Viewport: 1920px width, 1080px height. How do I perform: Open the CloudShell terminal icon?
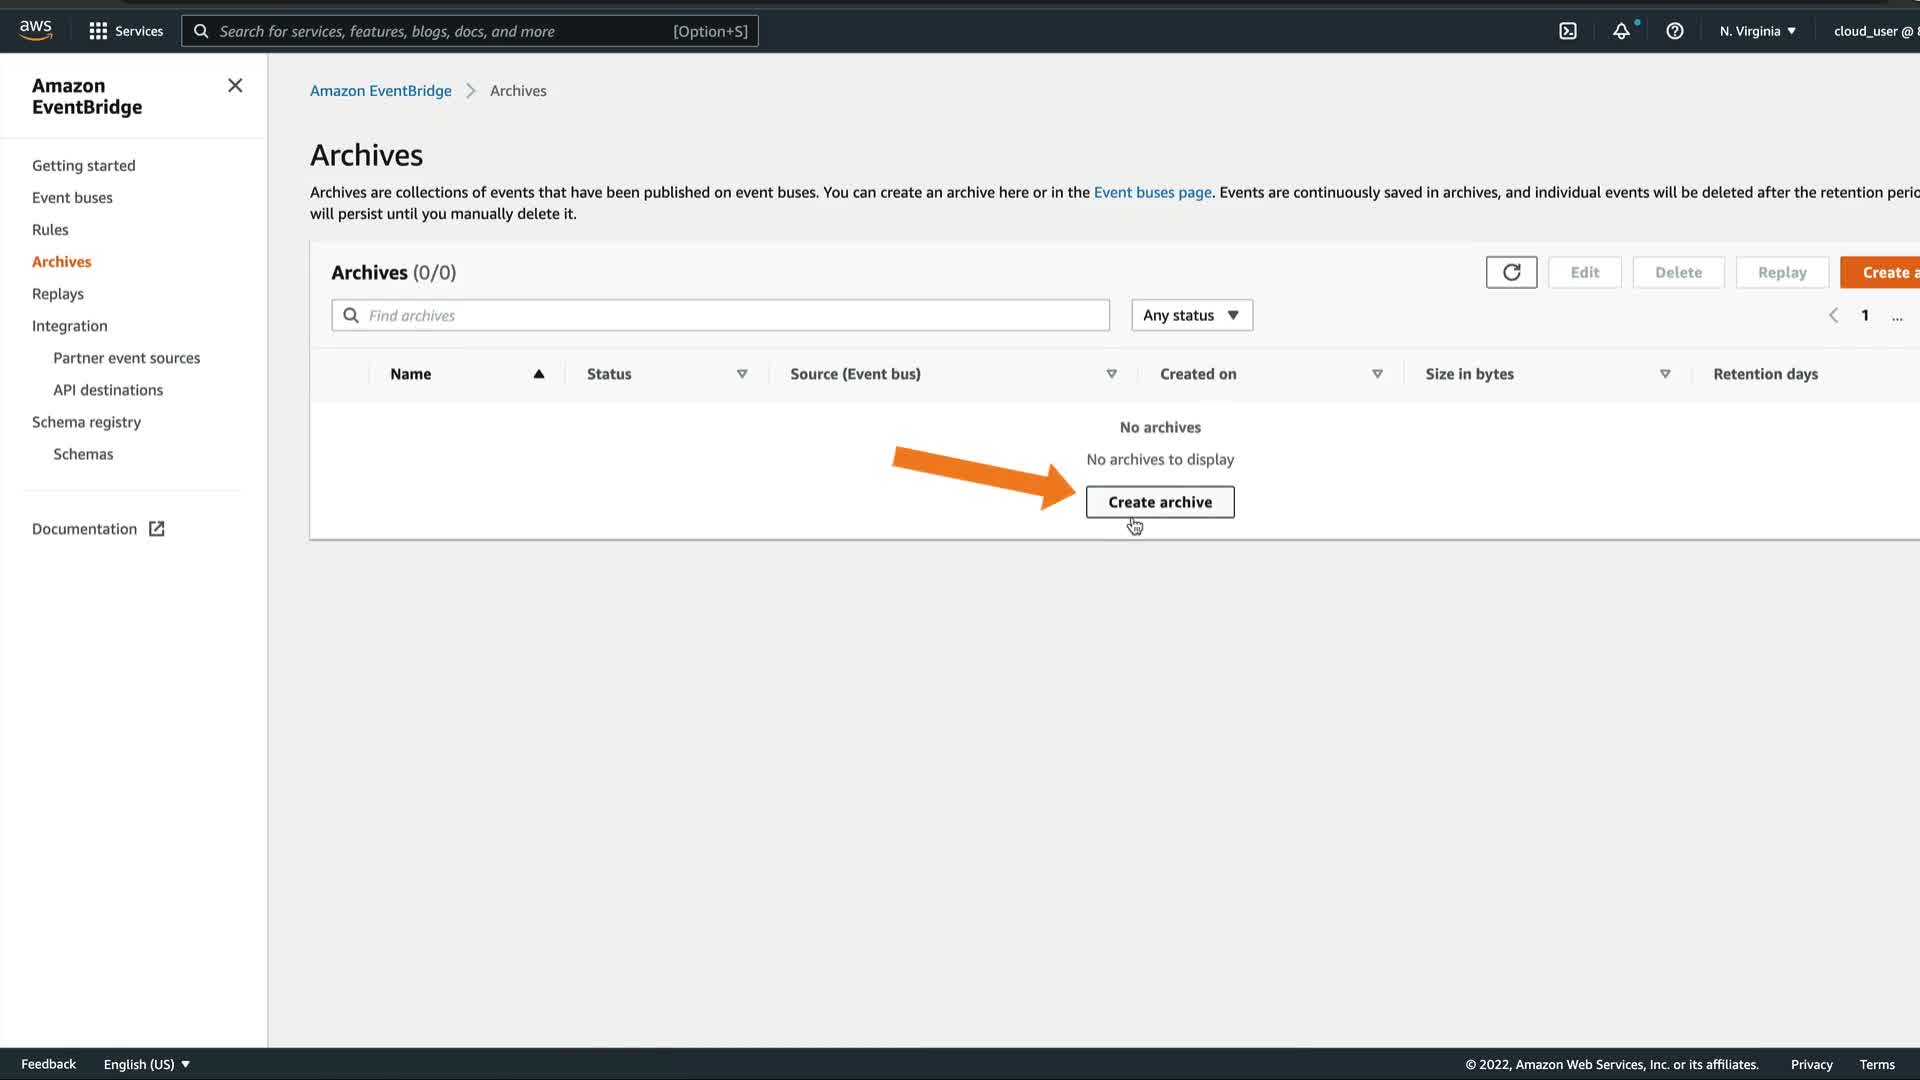1567,31
